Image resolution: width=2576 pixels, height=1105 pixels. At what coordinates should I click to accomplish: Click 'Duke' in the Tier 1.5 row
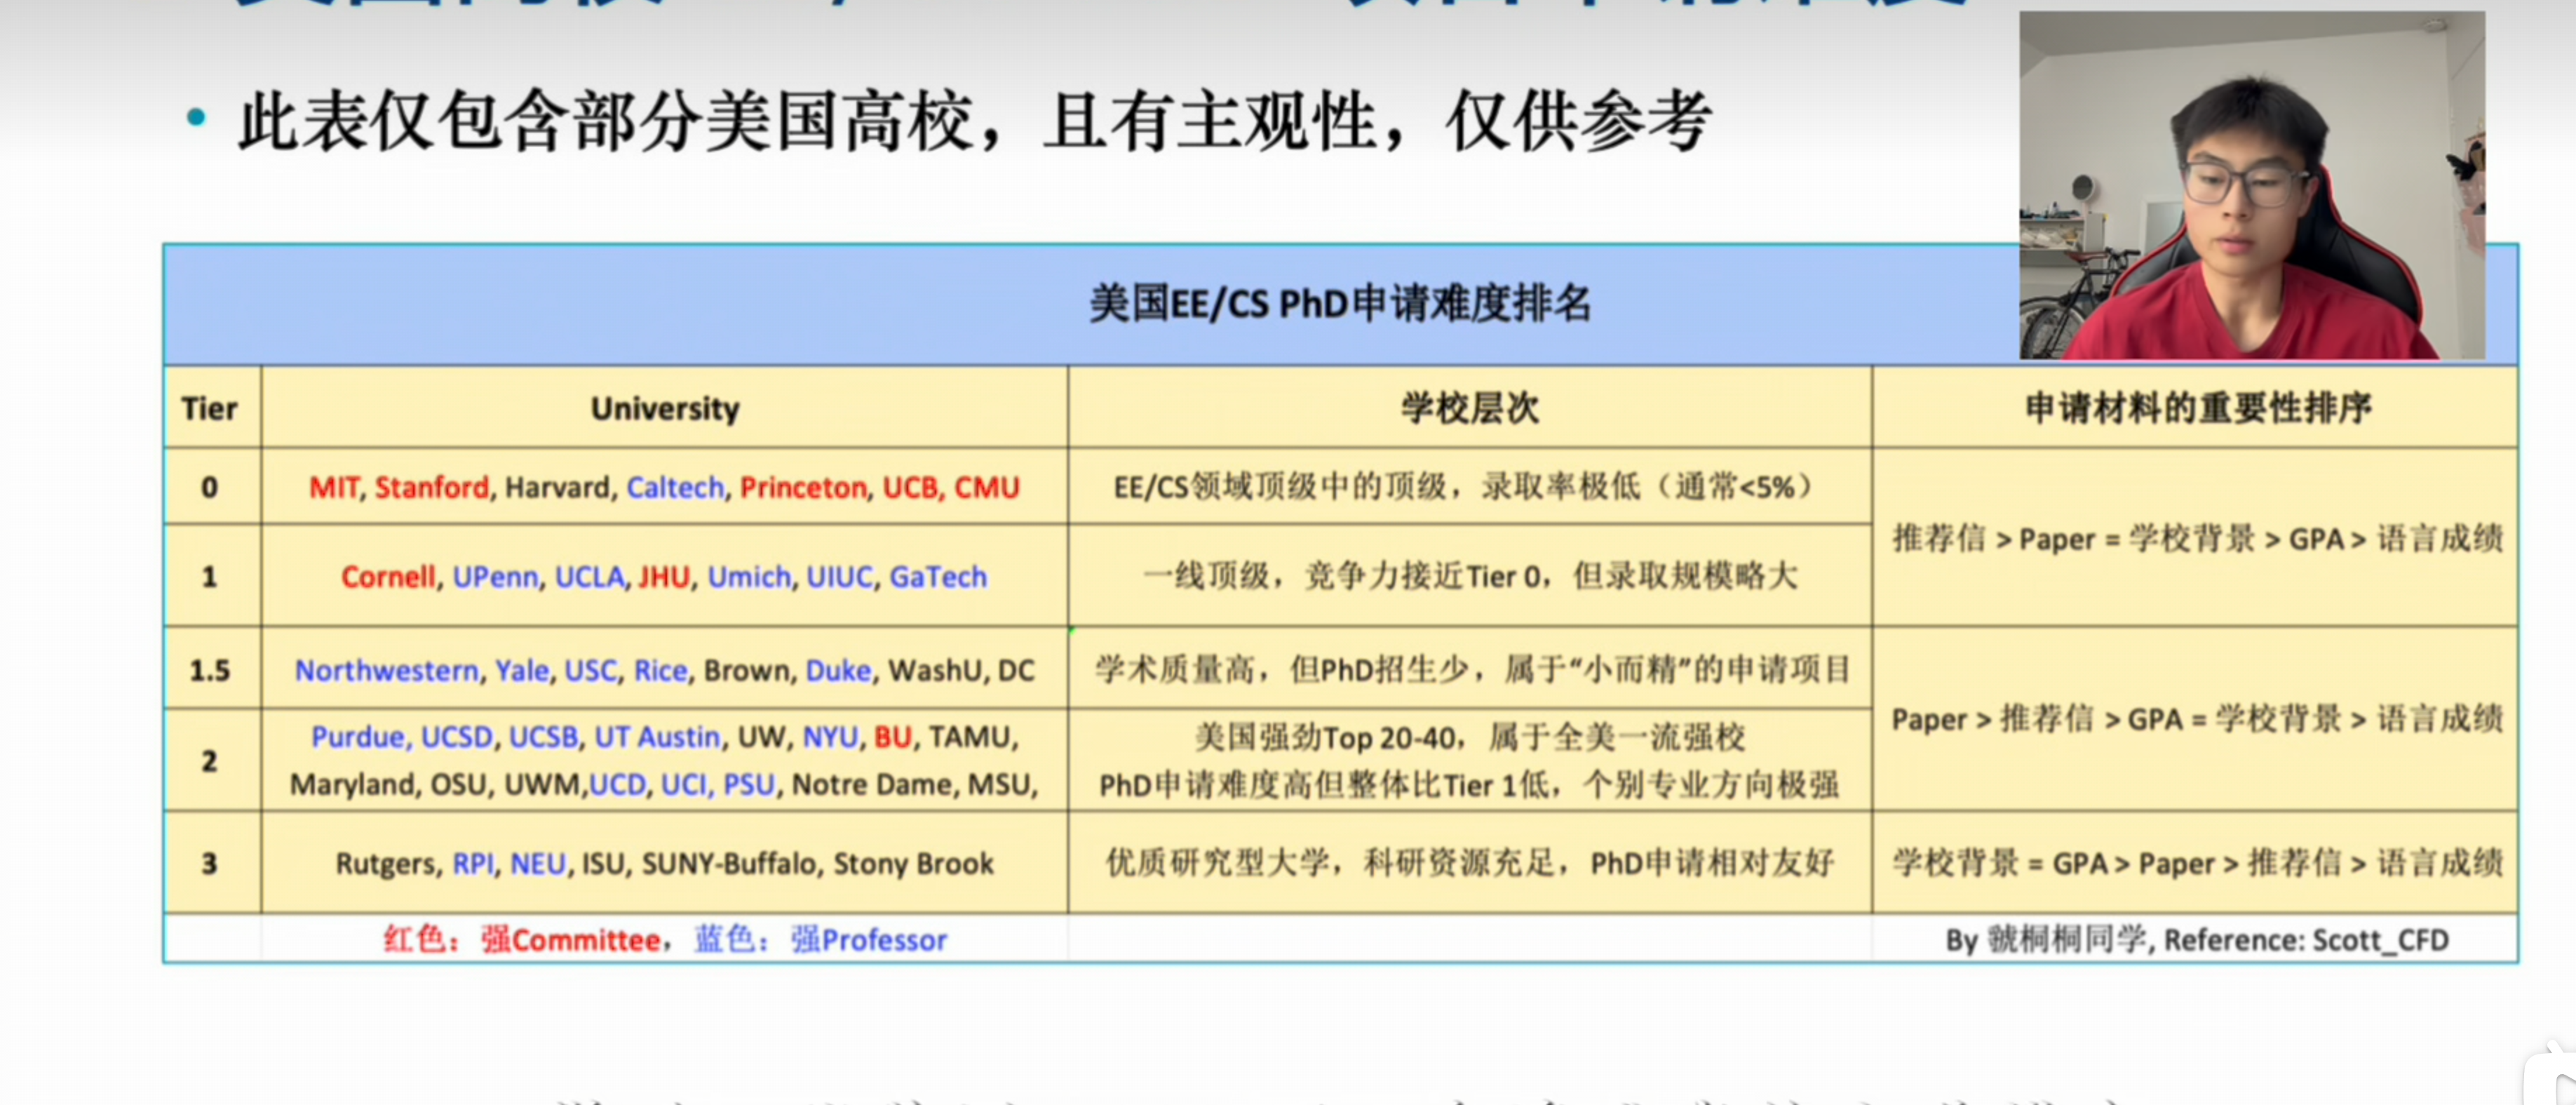(x=839, y=670)
